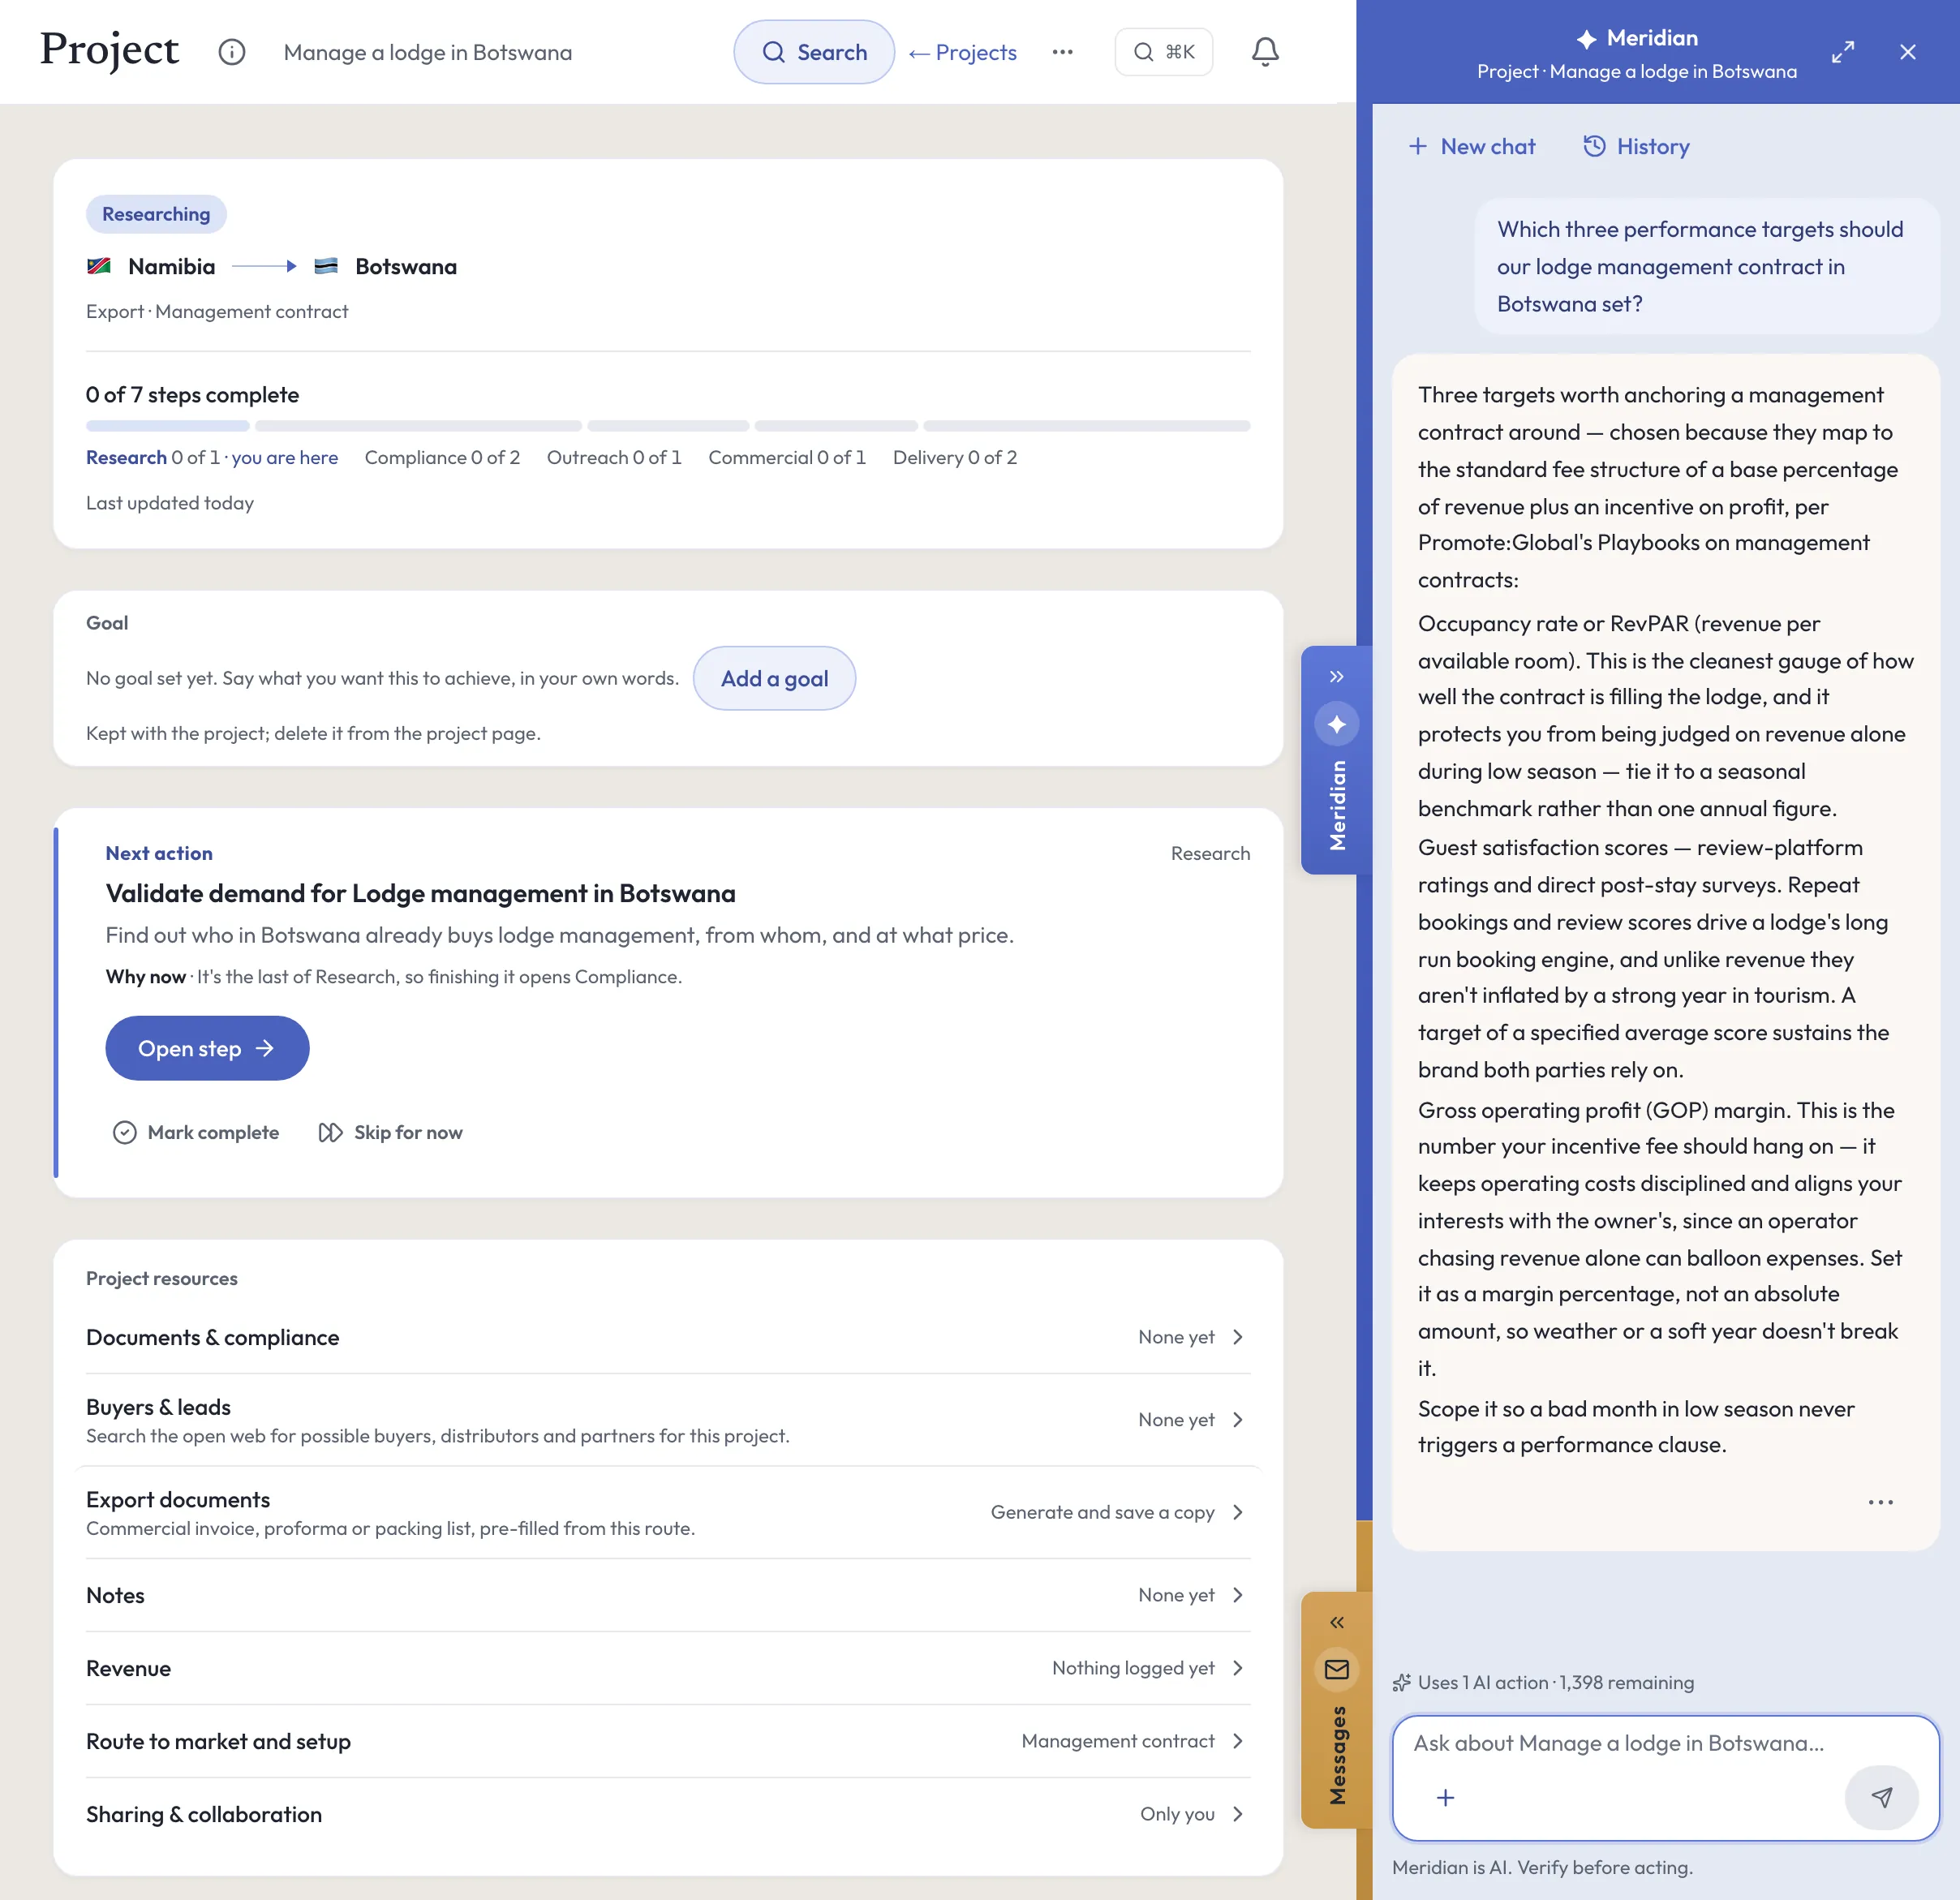Open the three-dot project menu
The width and height of the screenshot is (1960, 1900).
pos(1062,52)
